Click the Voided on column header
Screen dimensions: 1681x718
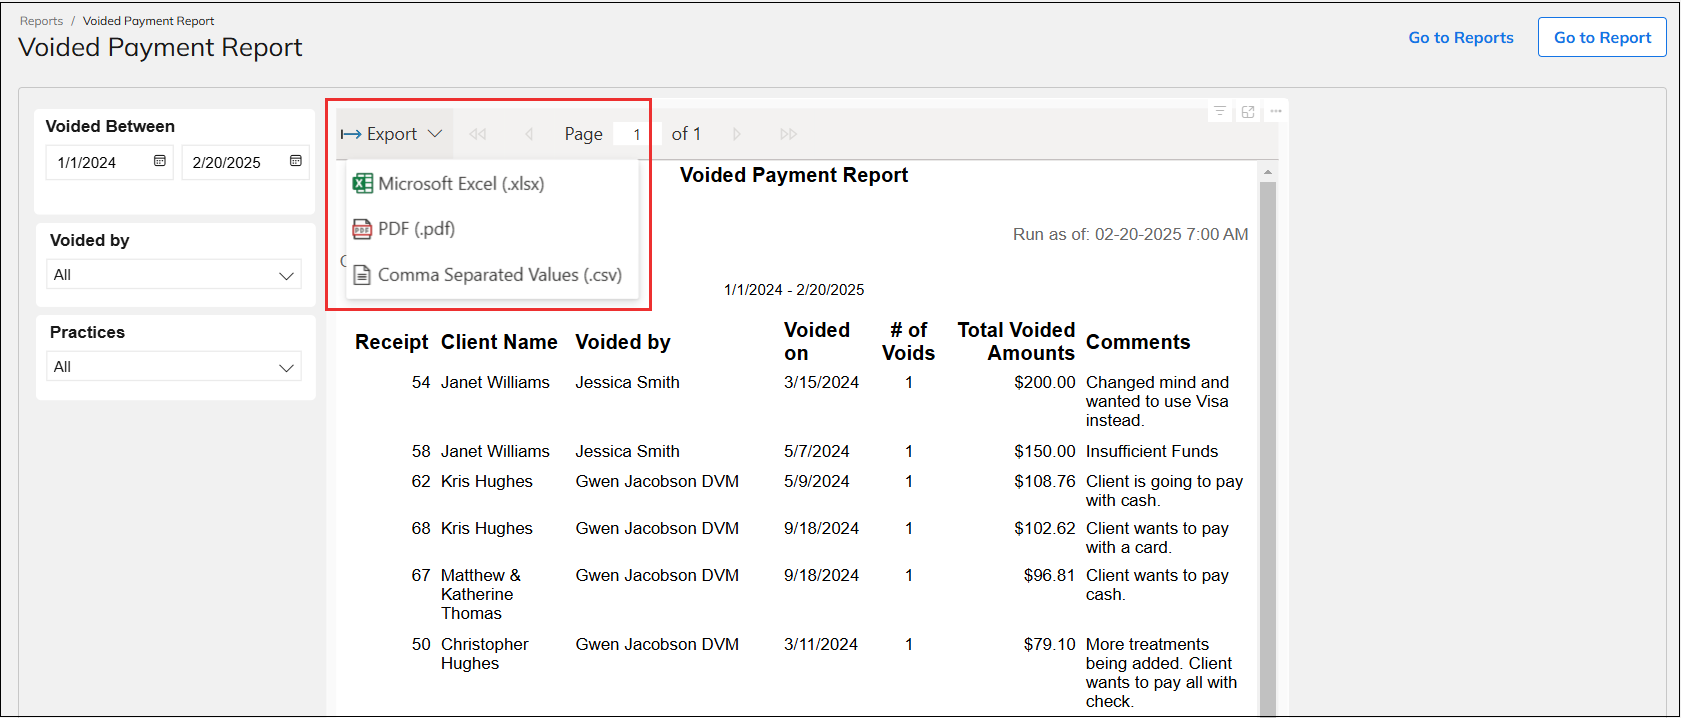[x=817, y=342]
